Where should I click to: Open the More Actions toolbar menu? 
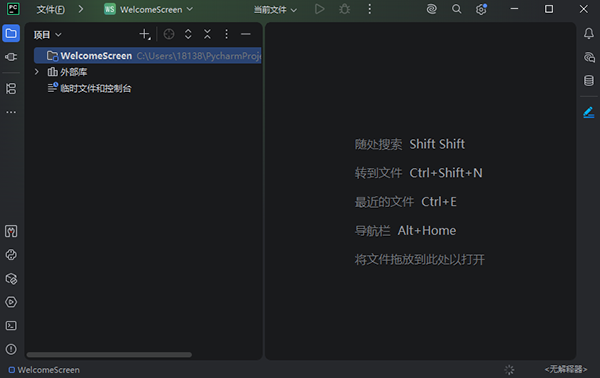[x=369, y=9]
